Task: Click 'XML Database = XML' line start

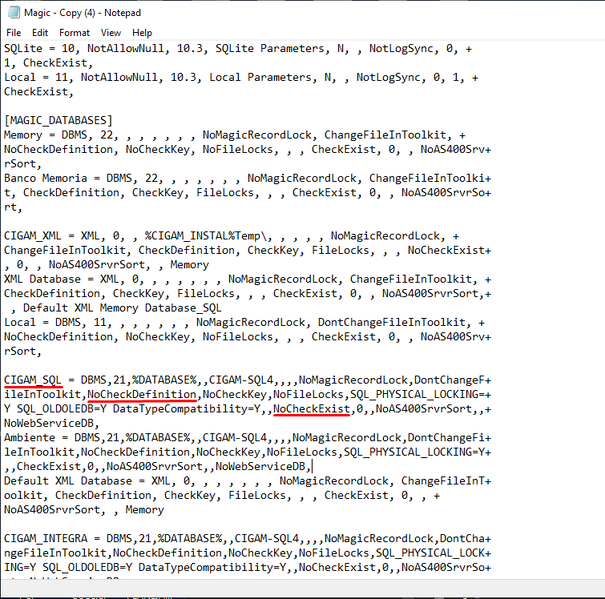Action: click(61, 279)
